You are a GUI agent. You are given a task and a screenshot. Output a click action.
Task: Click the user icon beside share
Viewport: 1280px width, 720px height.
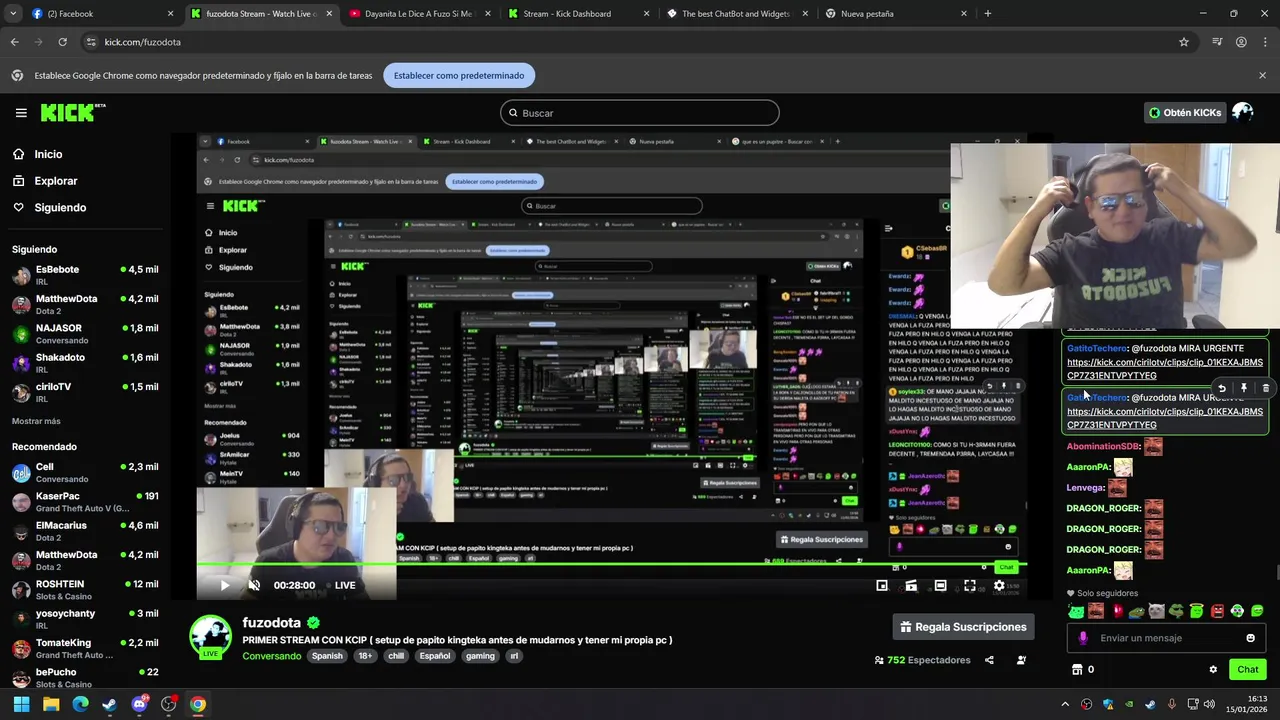tap(1021, 660)
